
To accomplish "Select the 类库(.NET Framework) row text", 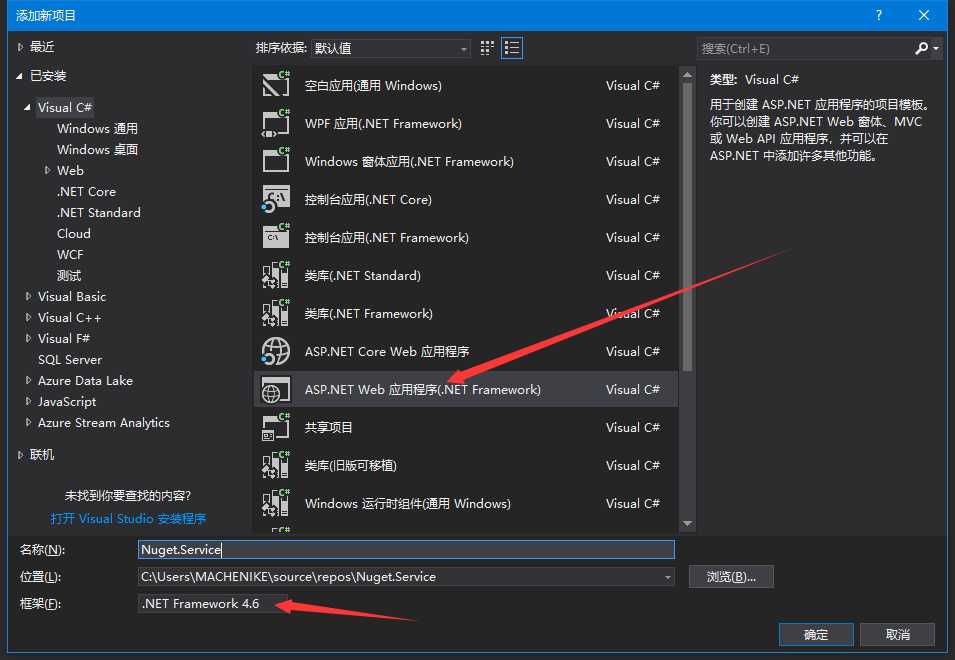I will click(x=369, y=314).
